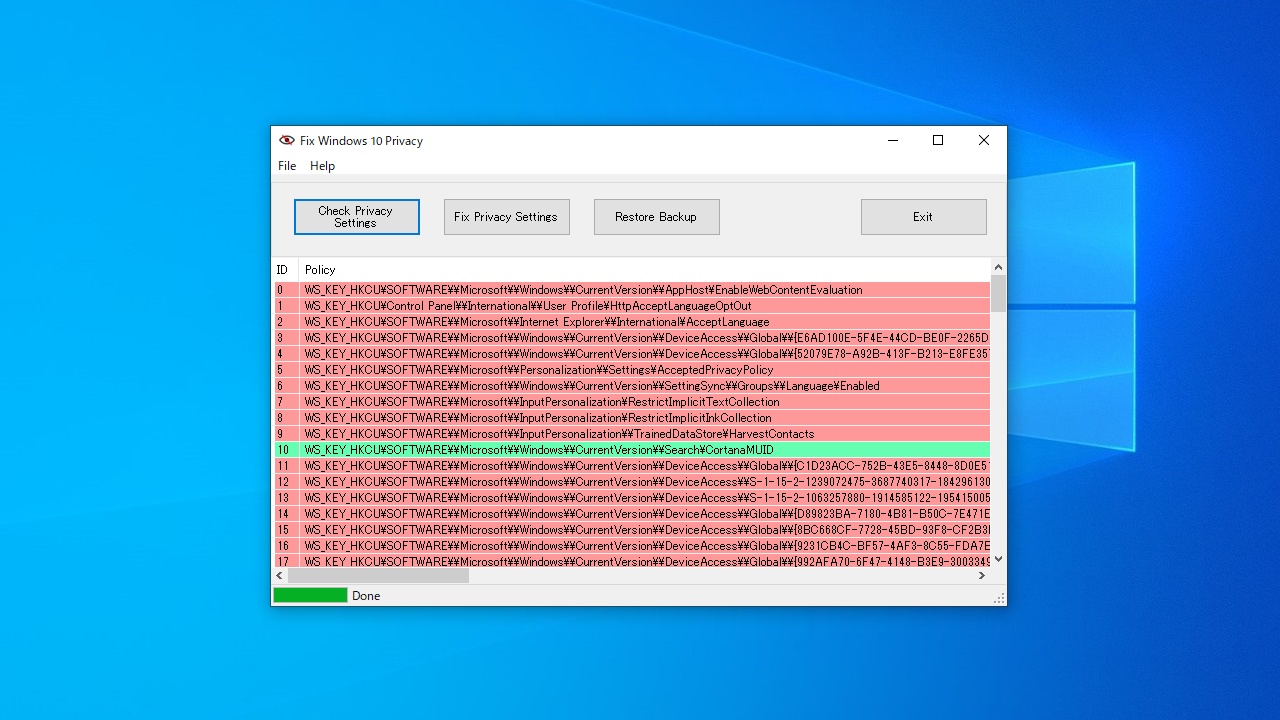1280x720 pixels.
Task: Click the horizontal scrollbar left arrow
Action: point(280,576)
